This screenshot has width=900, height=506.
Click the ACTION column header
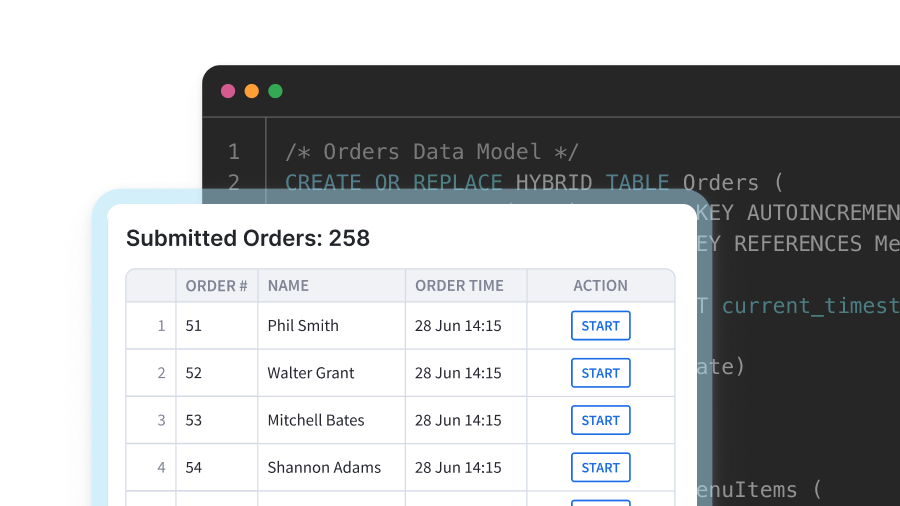pyautogui.click(x=600, y=286)
